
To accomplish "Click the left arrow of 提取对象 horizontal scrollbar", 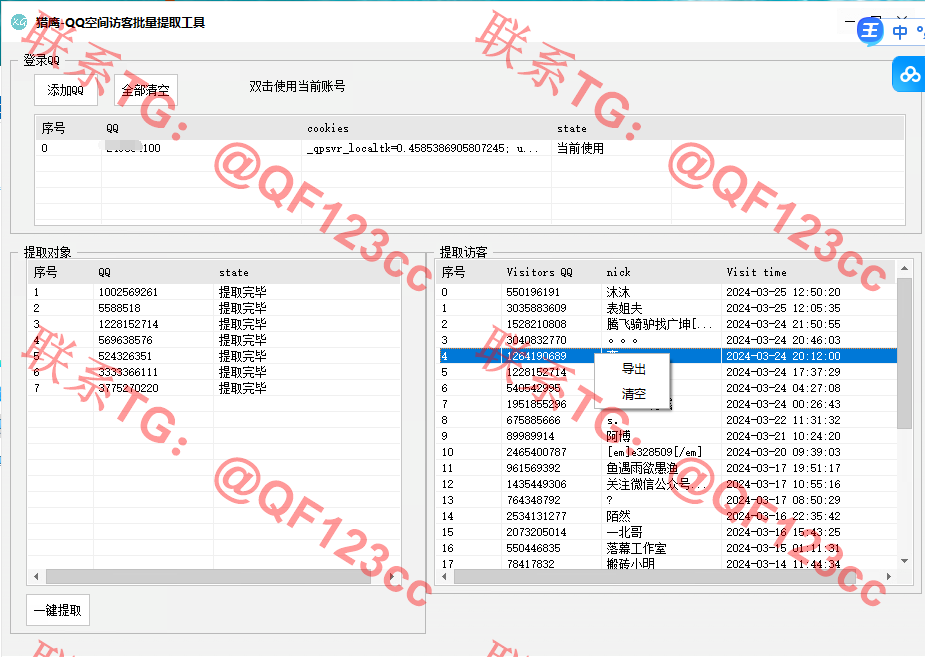I will pos(36,576).
